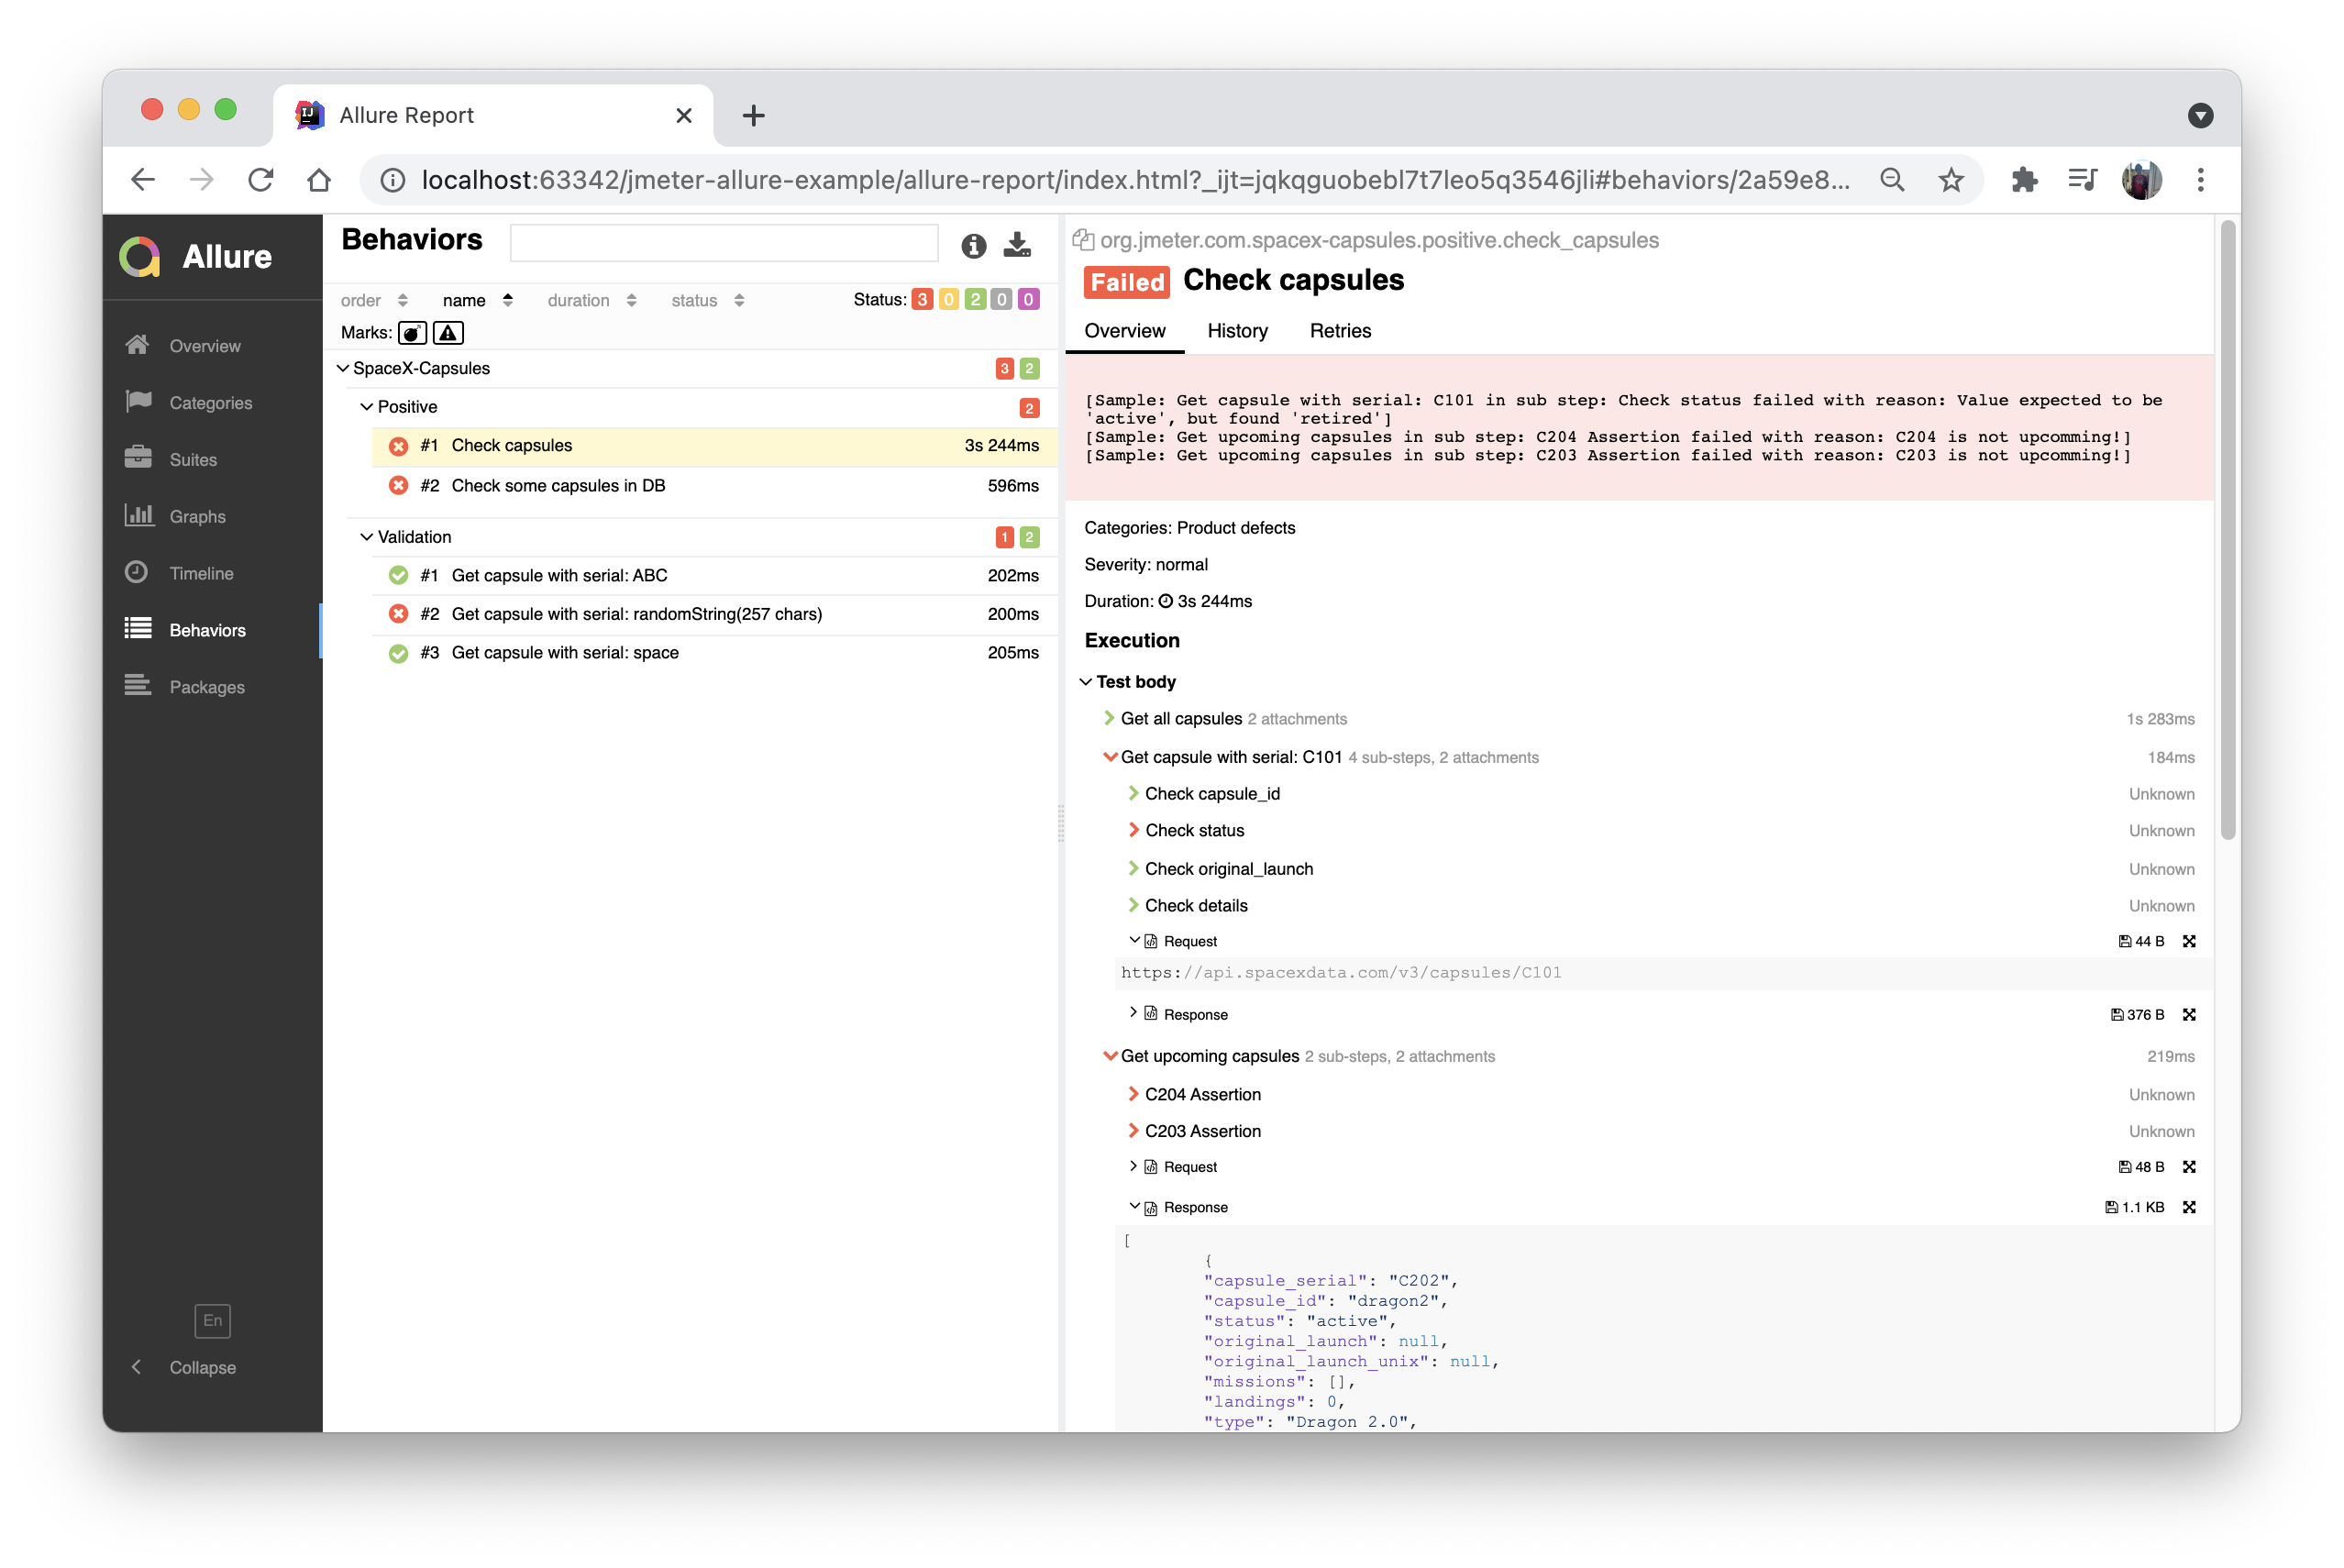Switch to the History tab
The image size is (2344, 1568).
click(x=1237, y=331)
